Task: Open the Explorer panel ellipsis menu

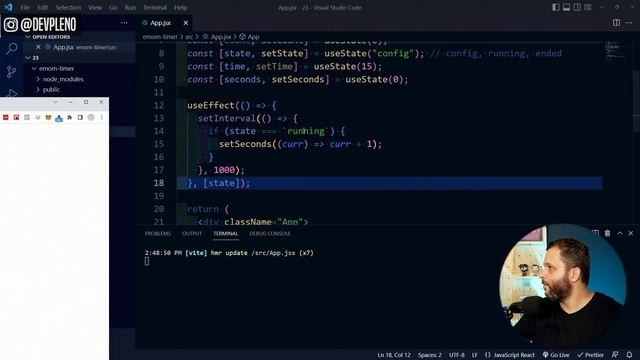Action: 124,23
